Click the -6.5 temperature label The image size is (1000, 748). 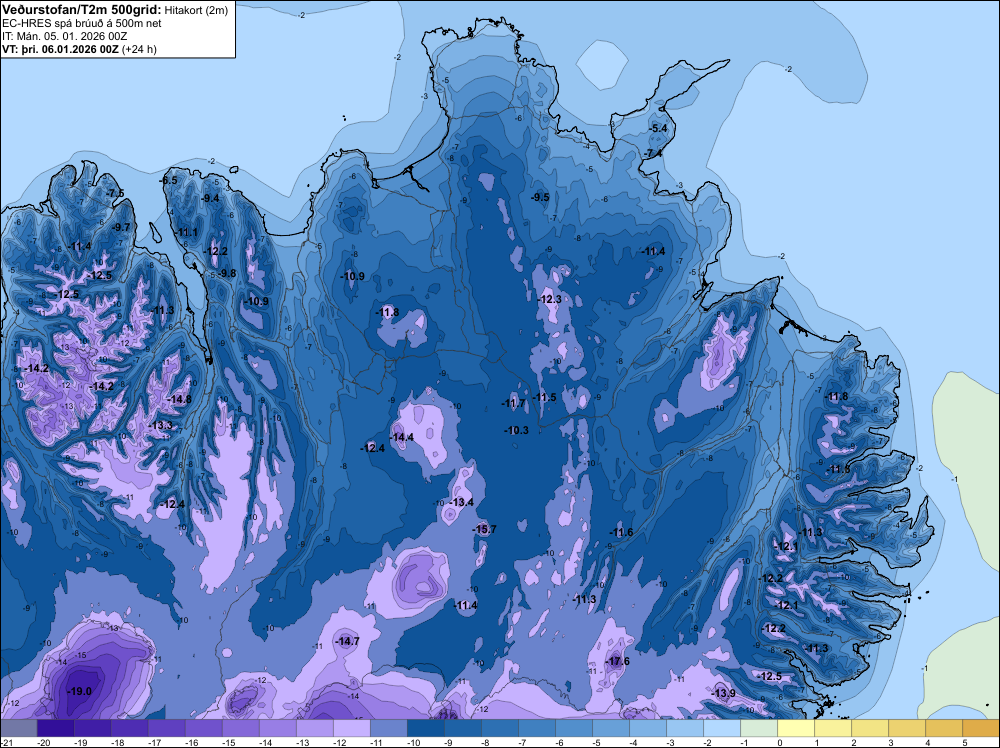click(x=169, y=180)
